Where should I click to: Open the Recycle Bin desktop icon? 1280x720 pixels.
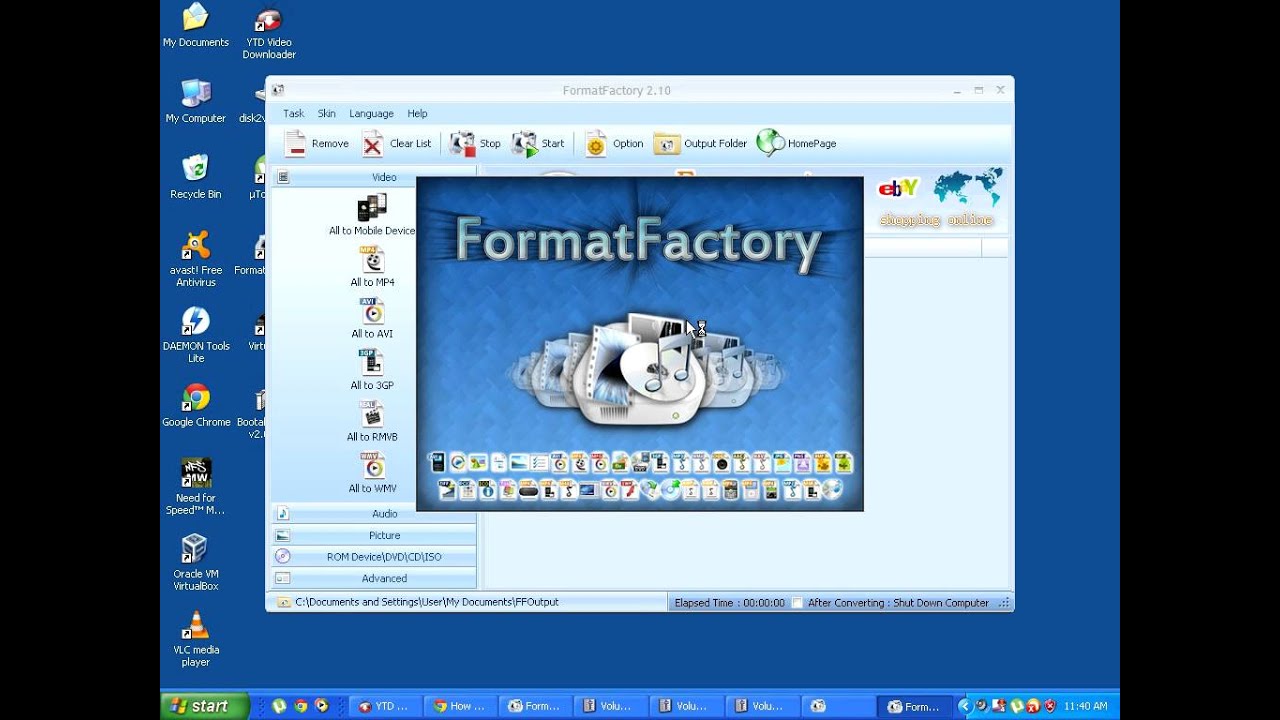click(x=196, y=177)
